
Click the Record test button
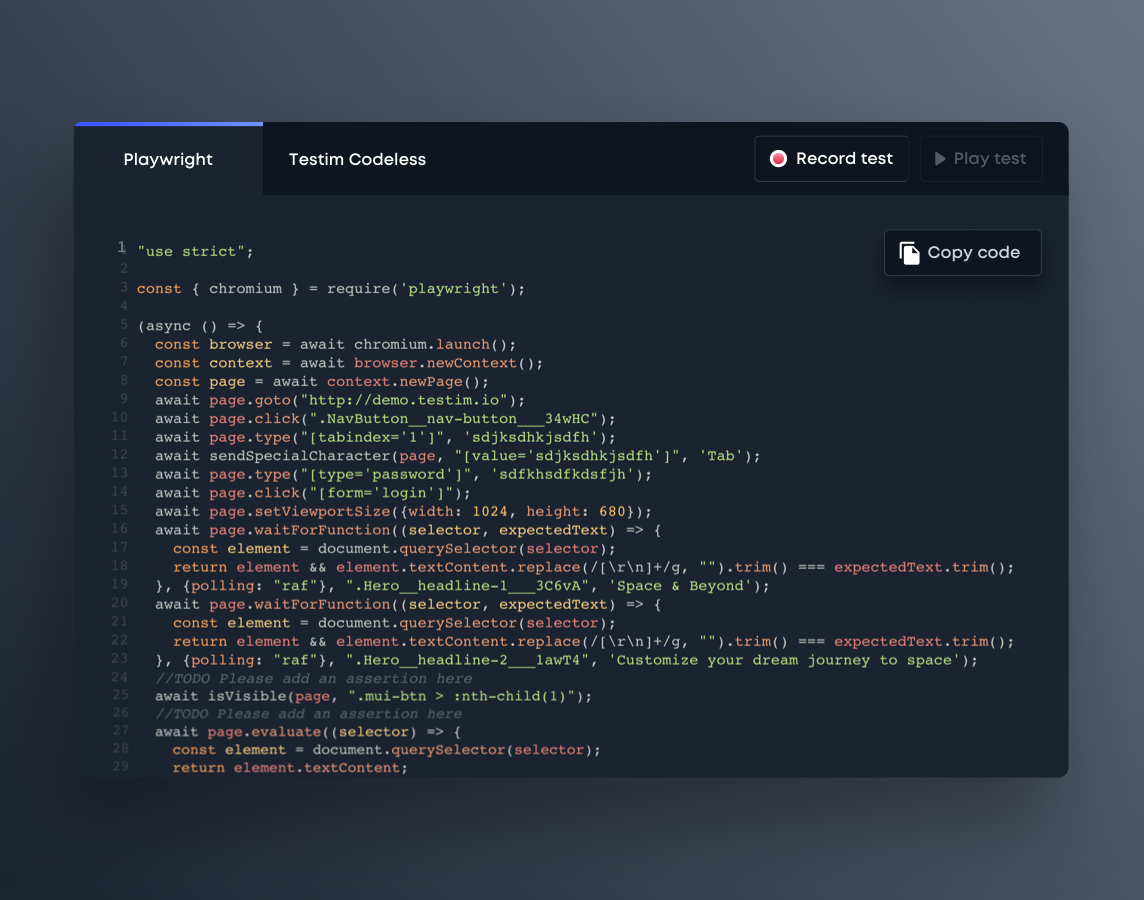click(x=831, y=158)
